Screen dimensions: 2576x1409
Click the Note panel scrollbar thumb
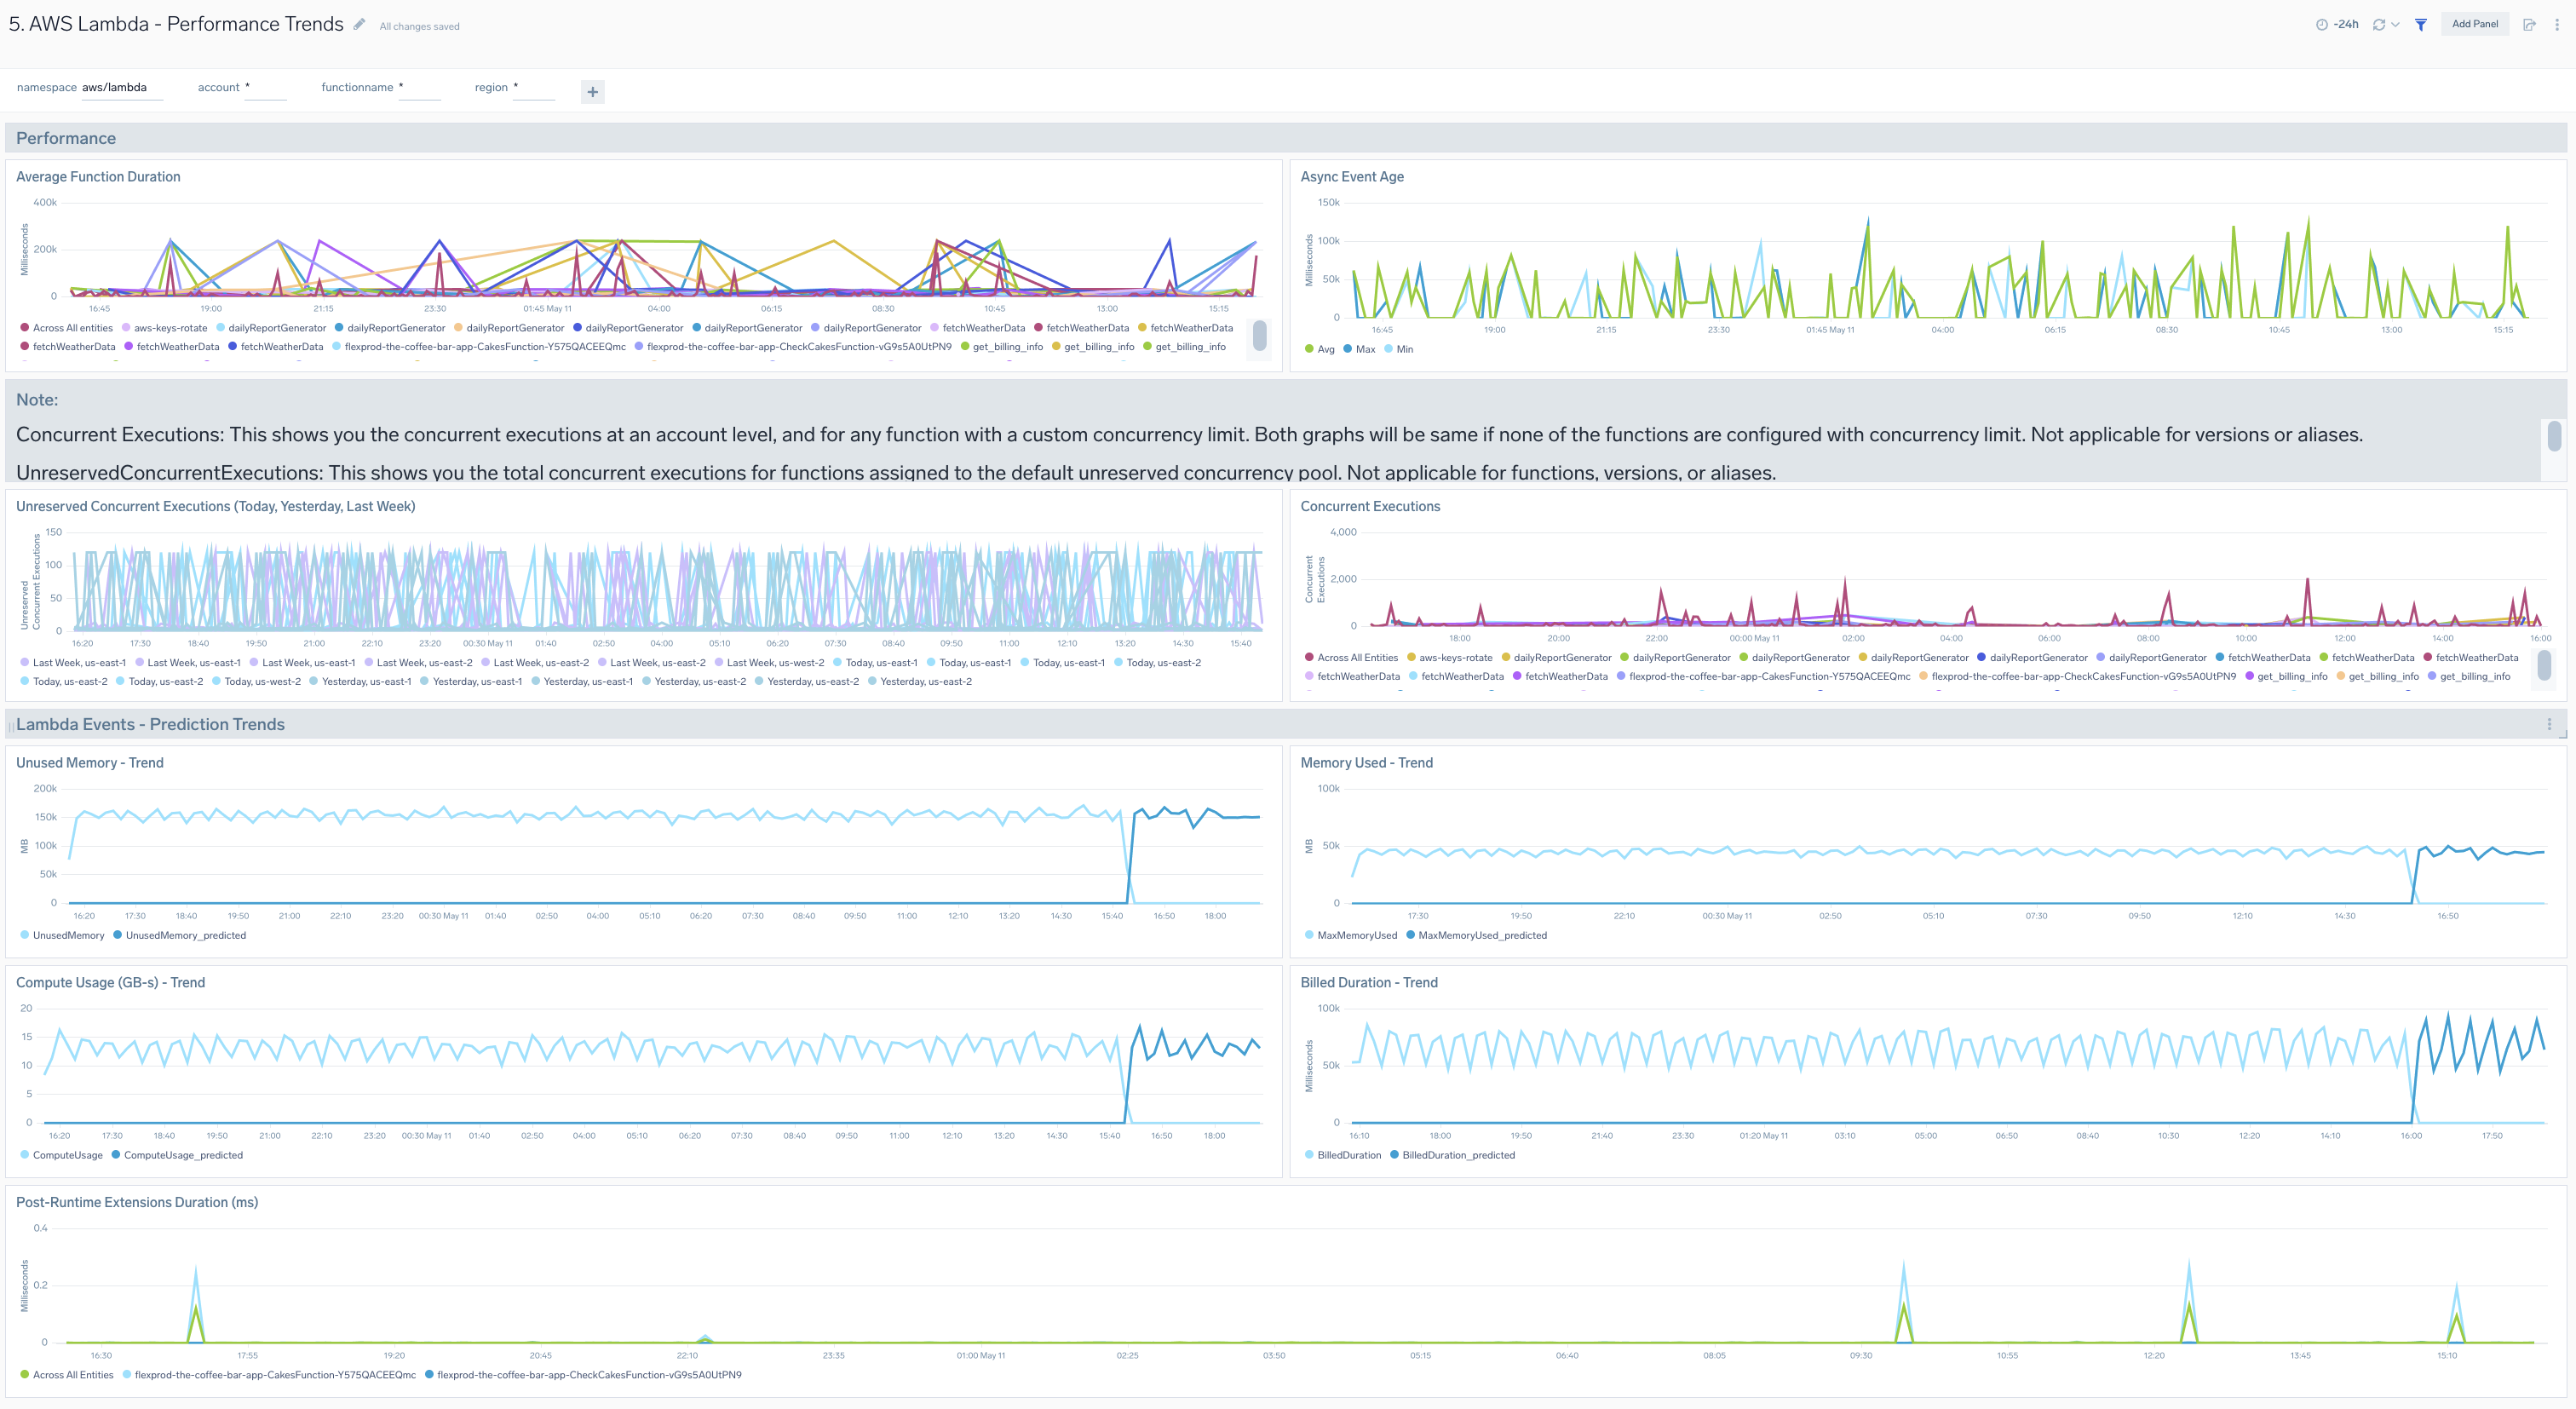pos(2554,435)
